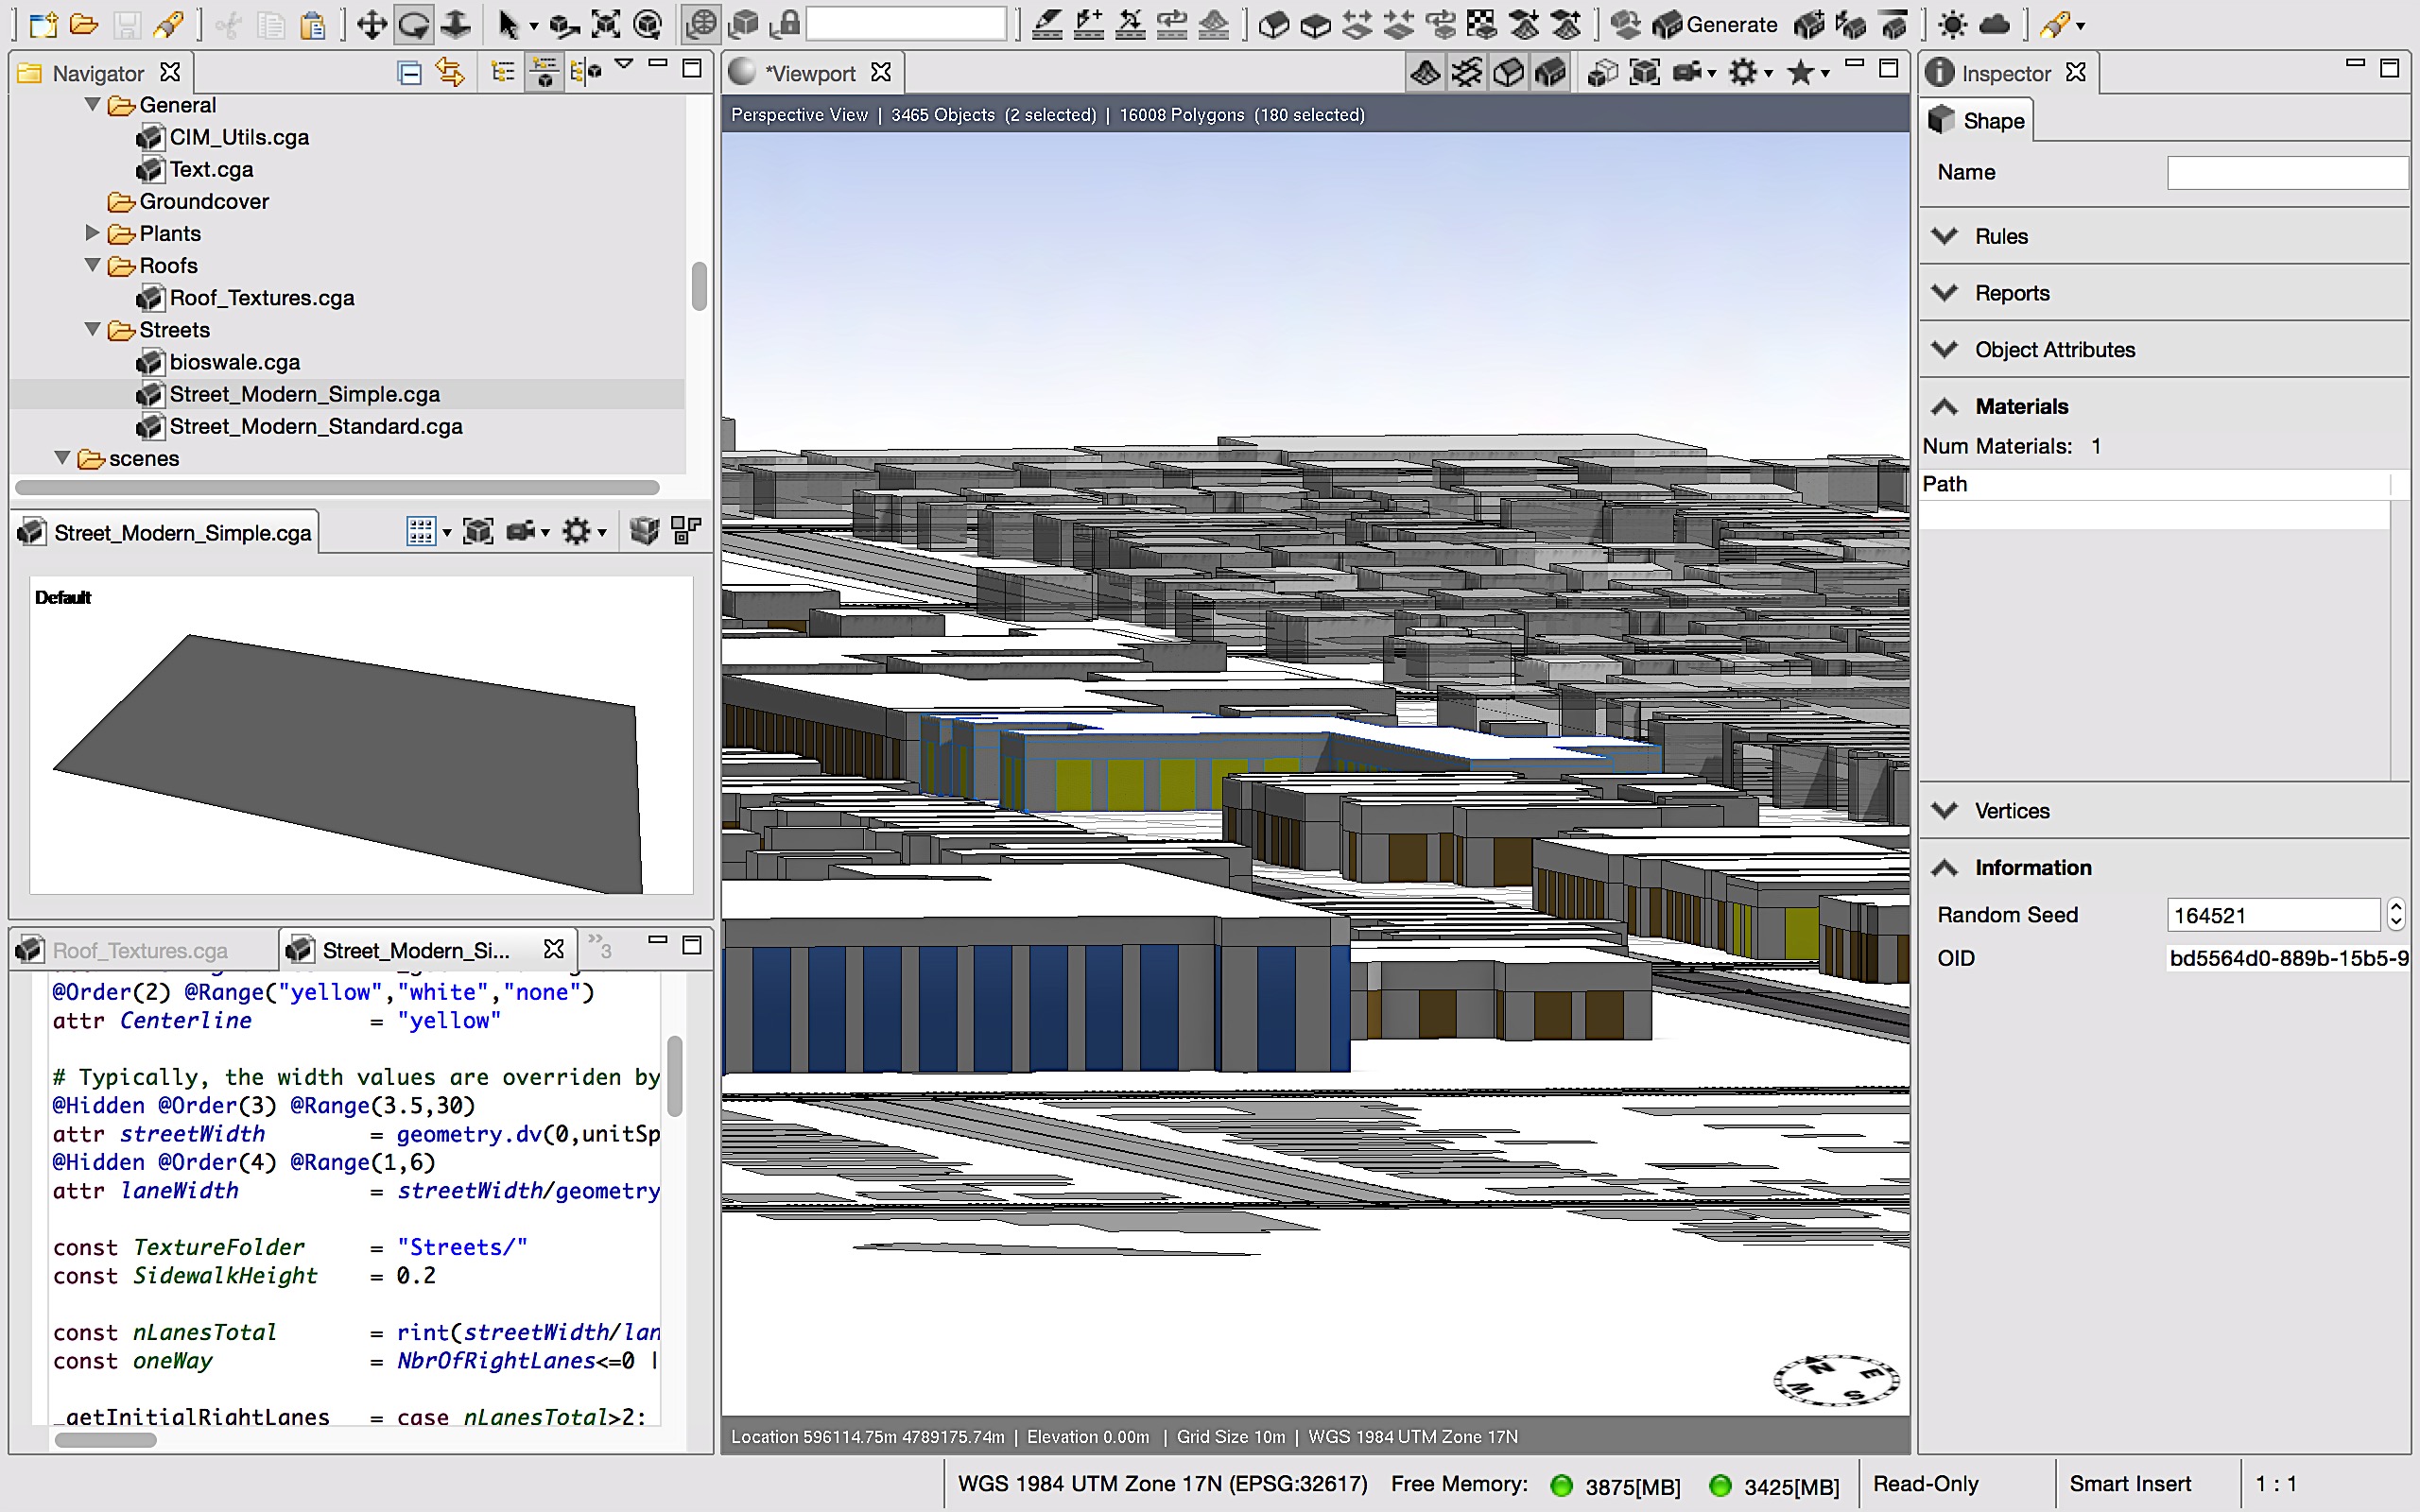
Task: Toggle models visibility in Viewport
Action: click(x=1550, y=72)
